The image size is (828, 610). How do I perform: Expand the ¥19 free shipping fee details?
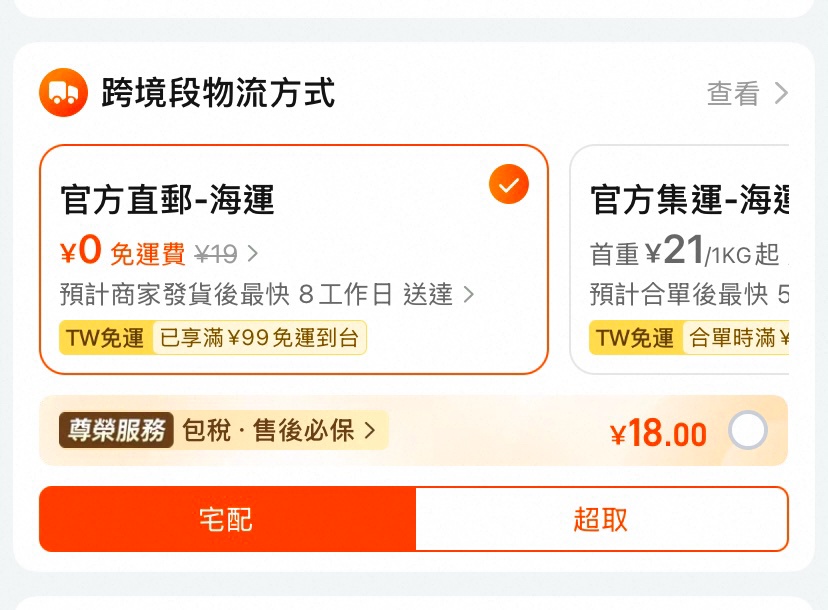pos(252,254)
